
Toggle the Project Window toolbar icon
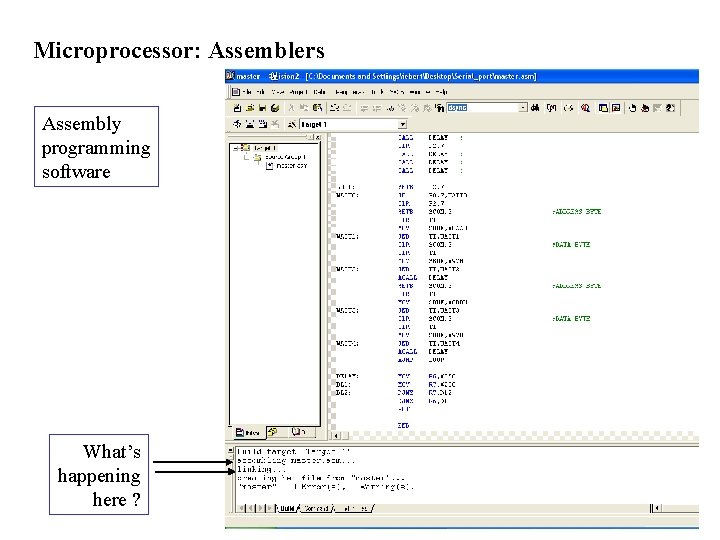(603, 108)
